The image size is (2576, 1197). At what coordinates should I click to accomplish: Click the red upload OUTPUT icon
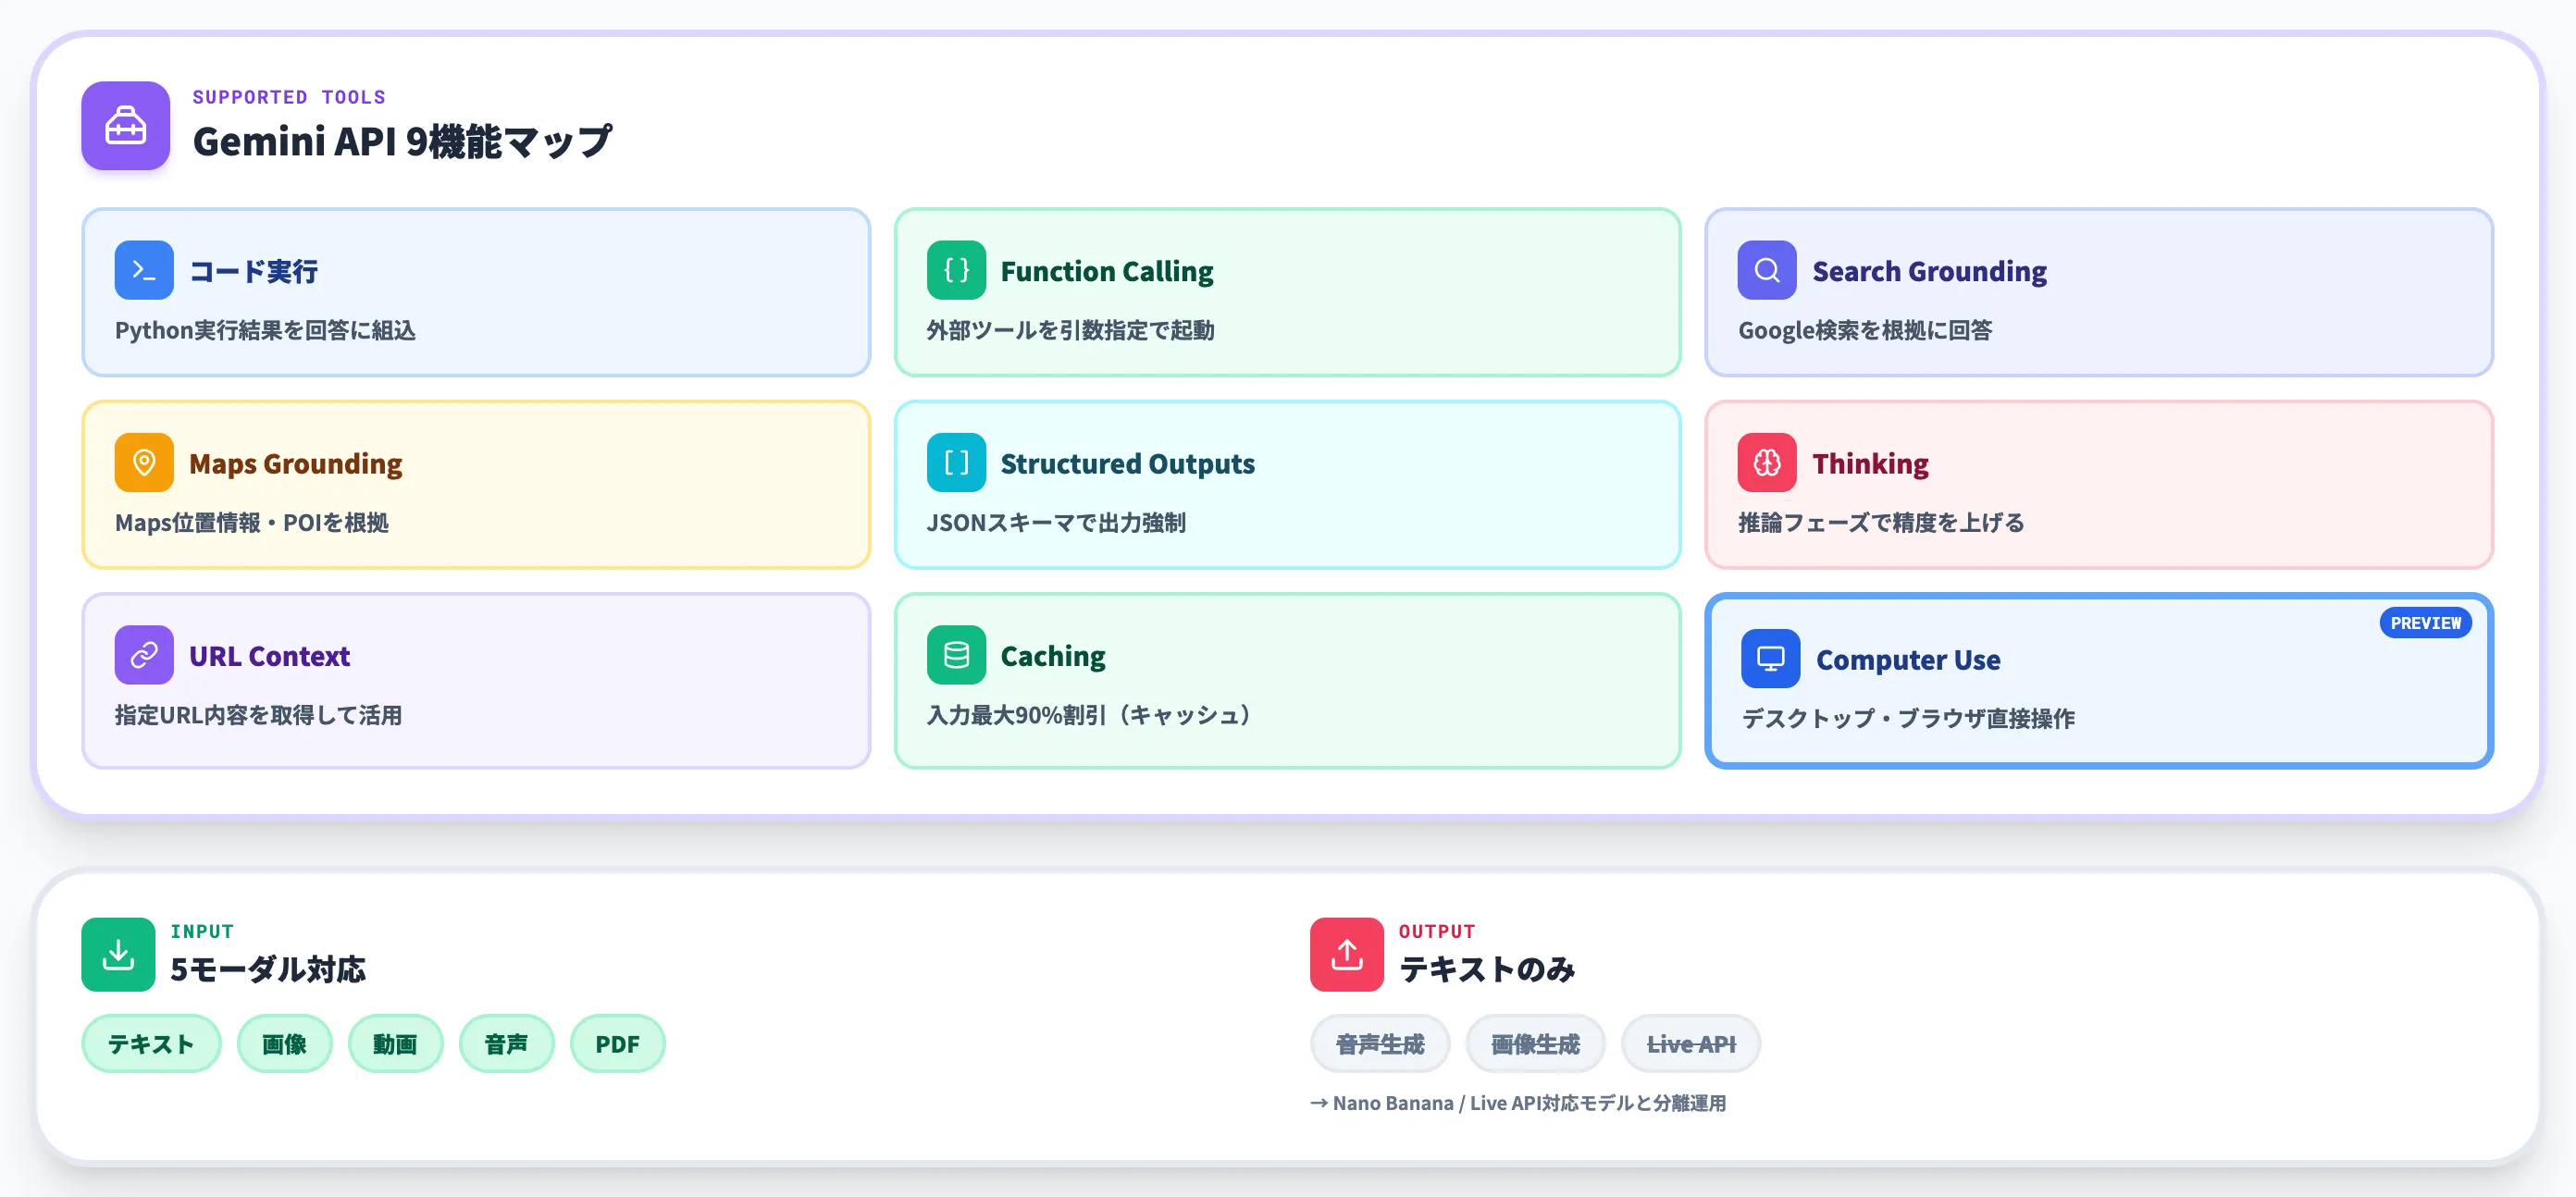1346,955
